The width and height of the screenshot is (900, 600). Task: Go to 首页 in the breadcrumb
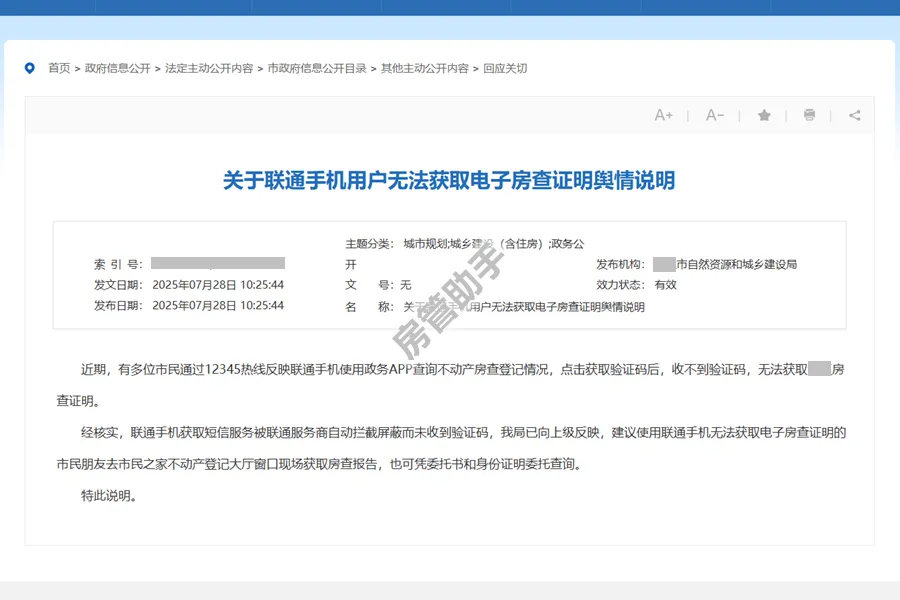click(59, 68)
